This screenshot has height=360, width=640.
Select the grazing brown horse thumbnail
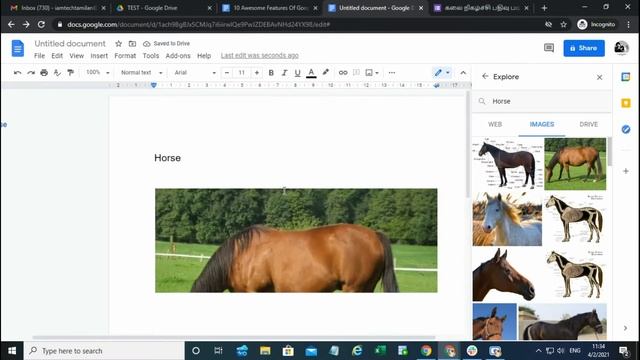coord(575,164)
